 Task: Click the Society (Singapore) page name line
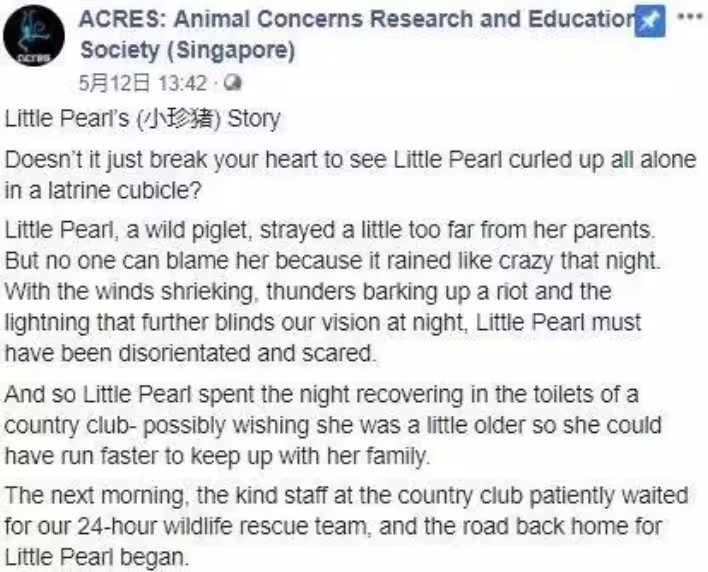click(187, 51)
